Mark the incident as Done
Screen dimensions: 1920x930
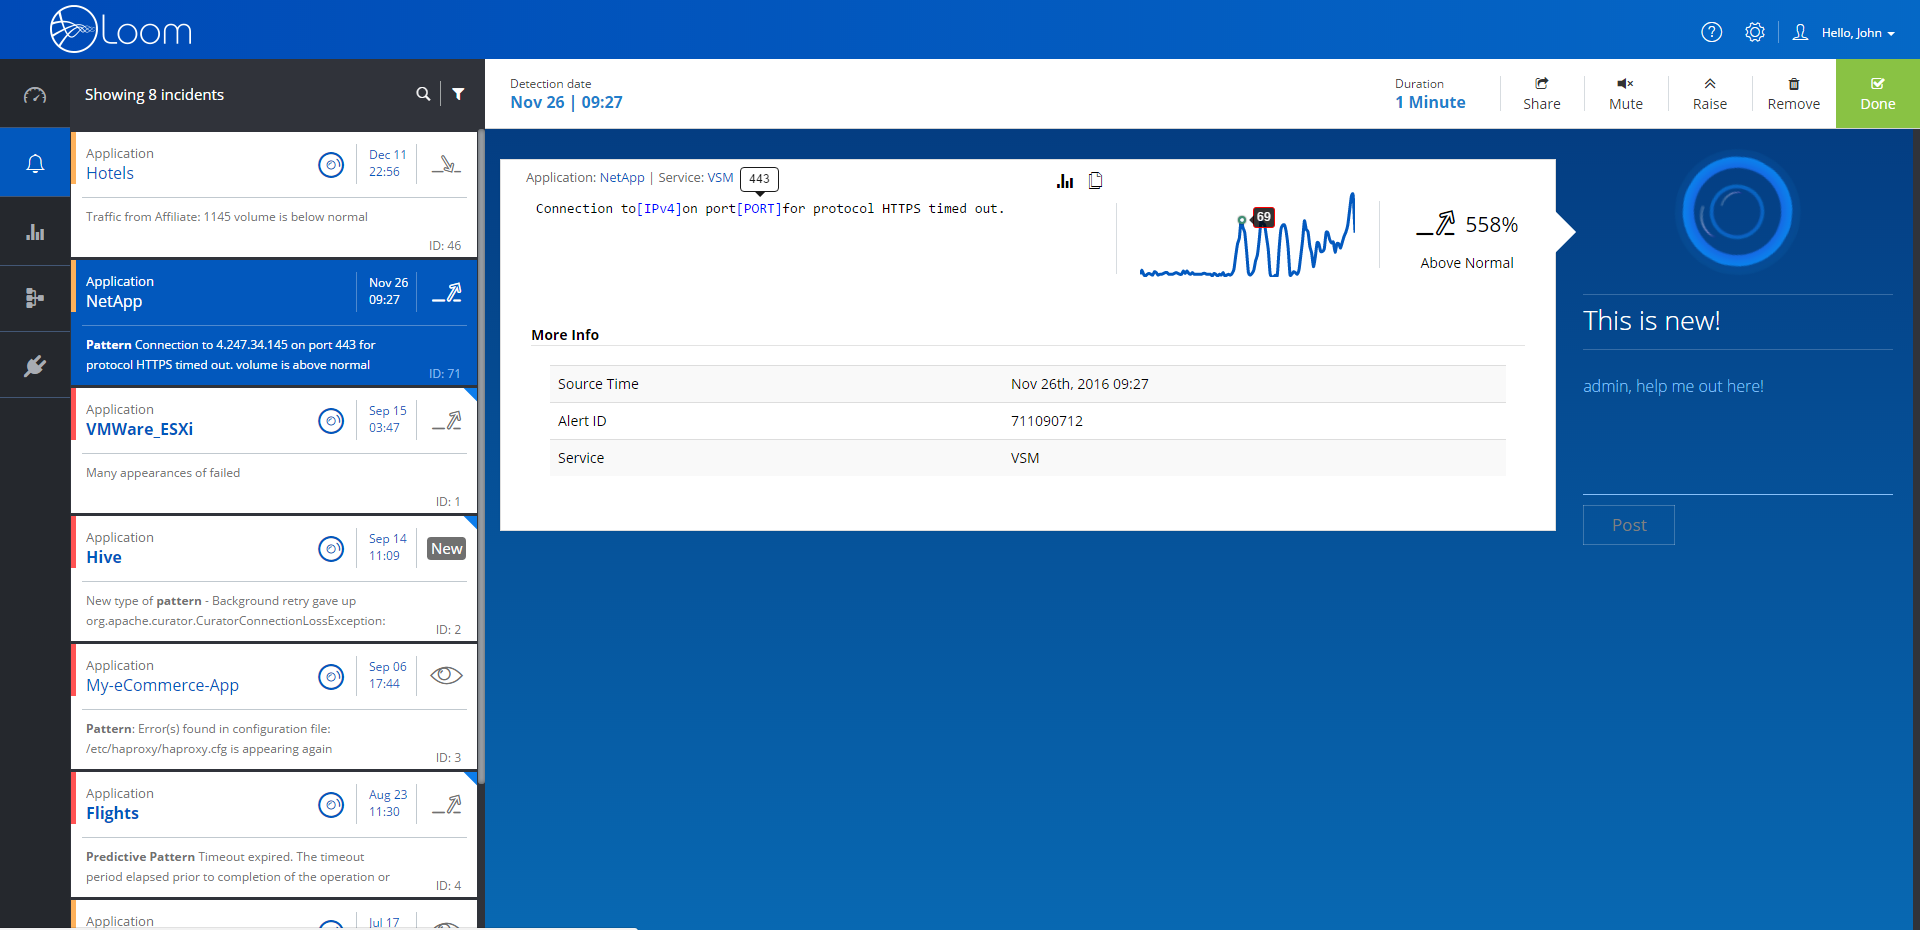pyautogui.click(x=1877, y=94)
